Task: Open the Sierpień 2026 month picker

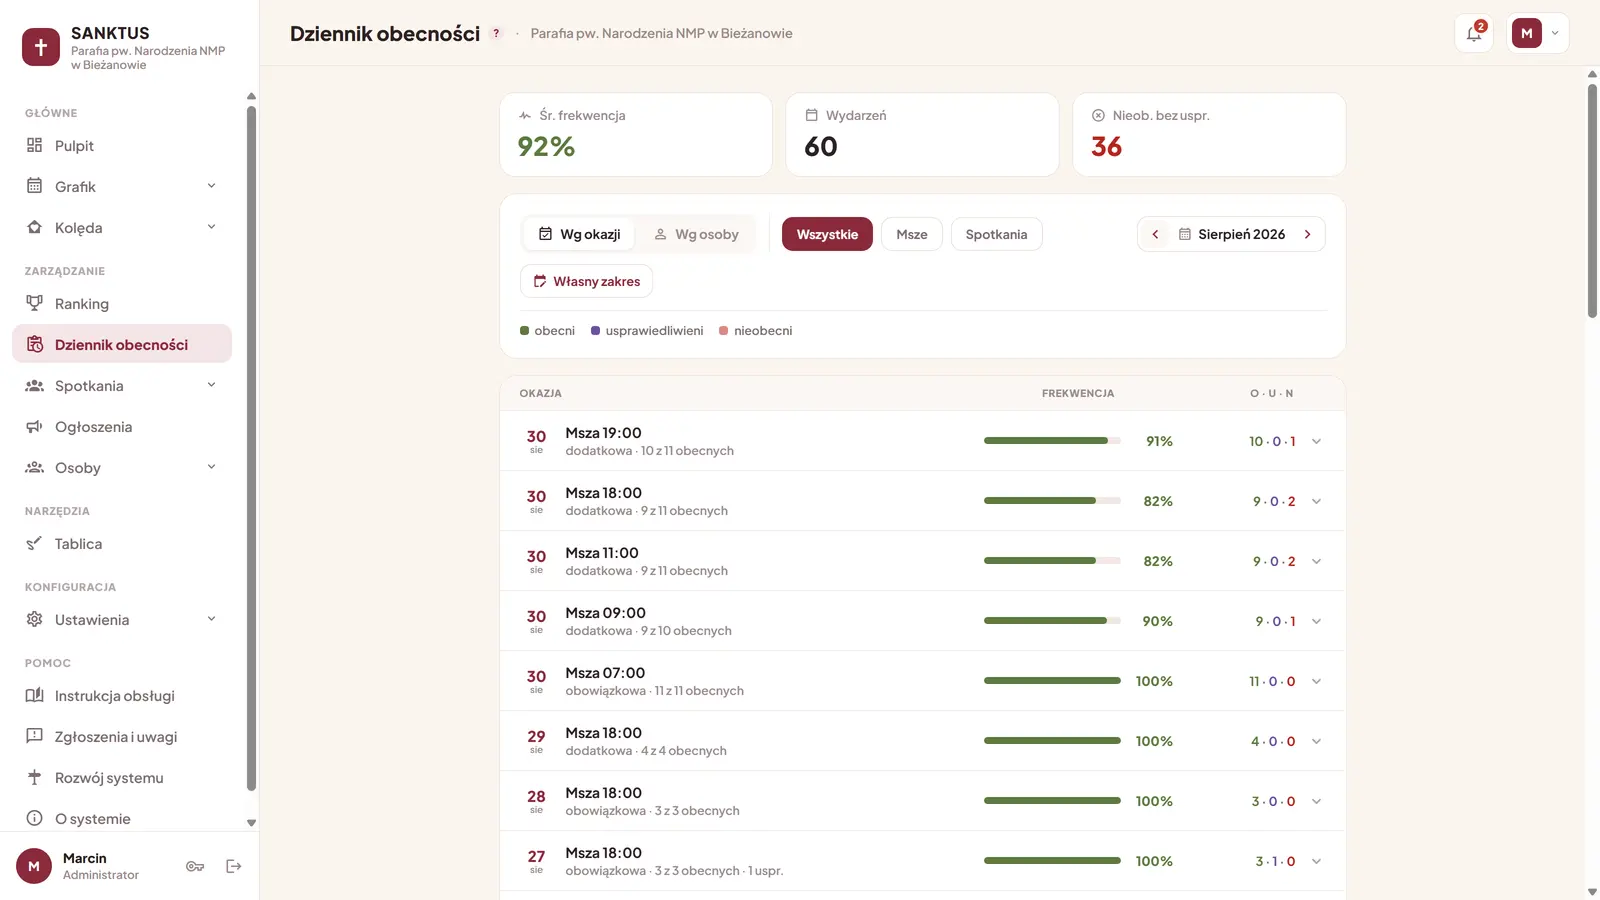Action: pyautogui.click(x=1231, y=234)
